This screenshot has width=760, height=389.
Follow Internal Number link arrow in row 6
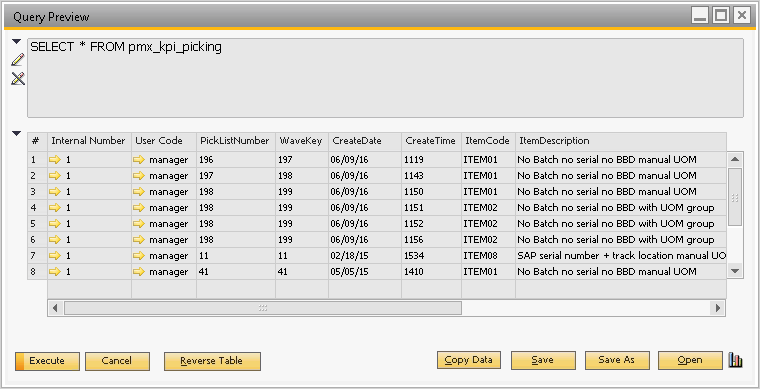click(55, 239)
